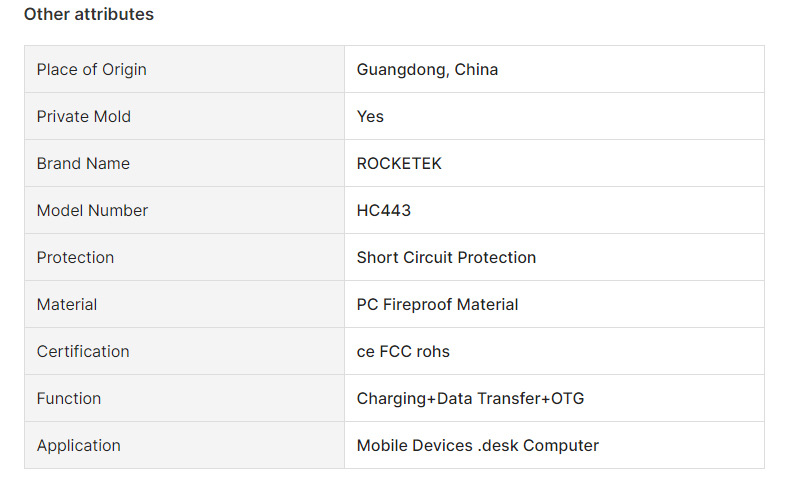Select the "HC443" model number value

[x=384, y=210]
